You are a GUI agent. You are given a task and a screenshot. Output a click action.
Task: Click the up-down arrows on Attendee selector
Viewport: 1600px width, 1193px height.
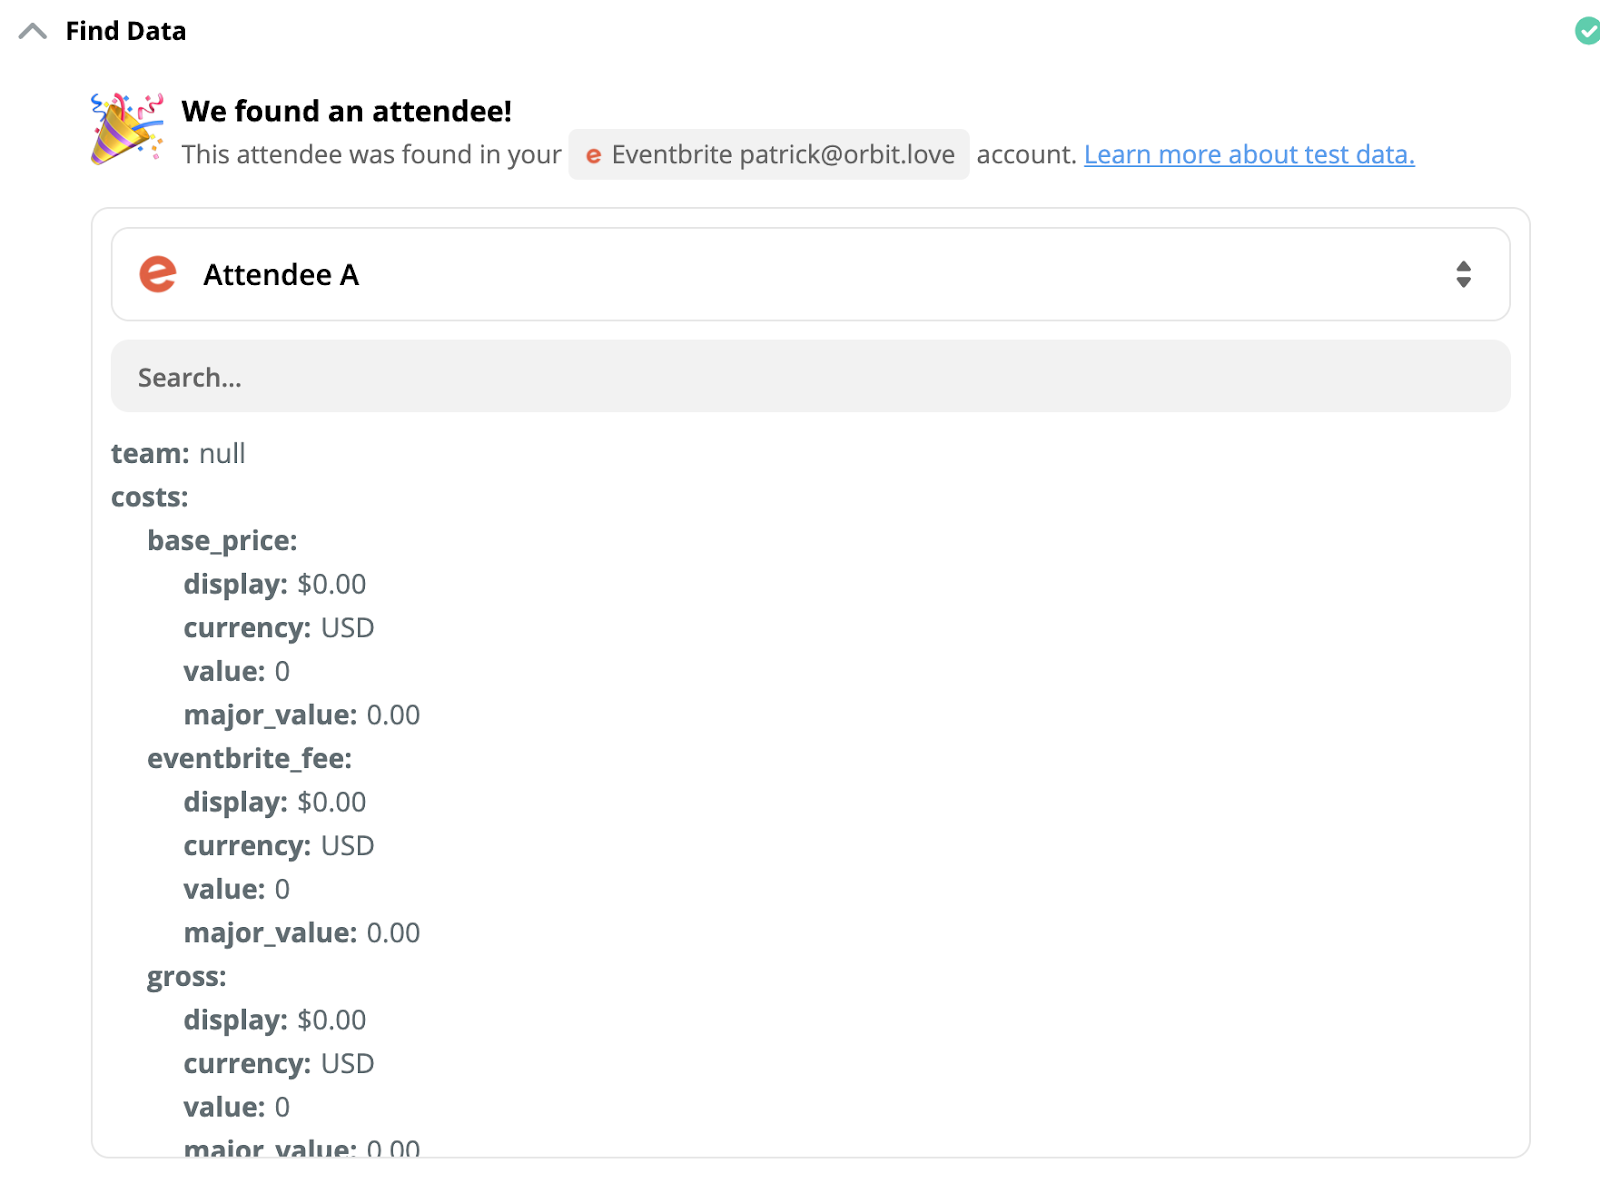point(1463,274)
